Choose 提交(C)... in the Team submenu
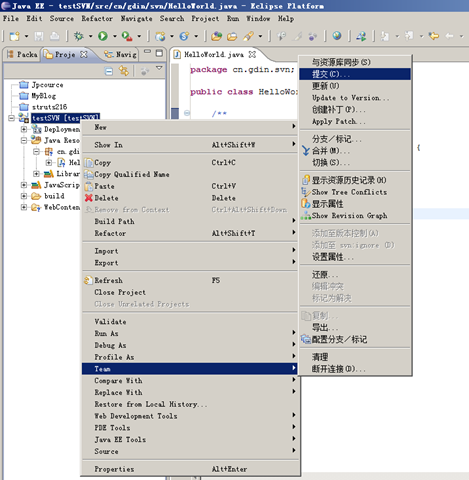Image resolution: width=469 pixels, height=480 pixels. pos(355,74)
